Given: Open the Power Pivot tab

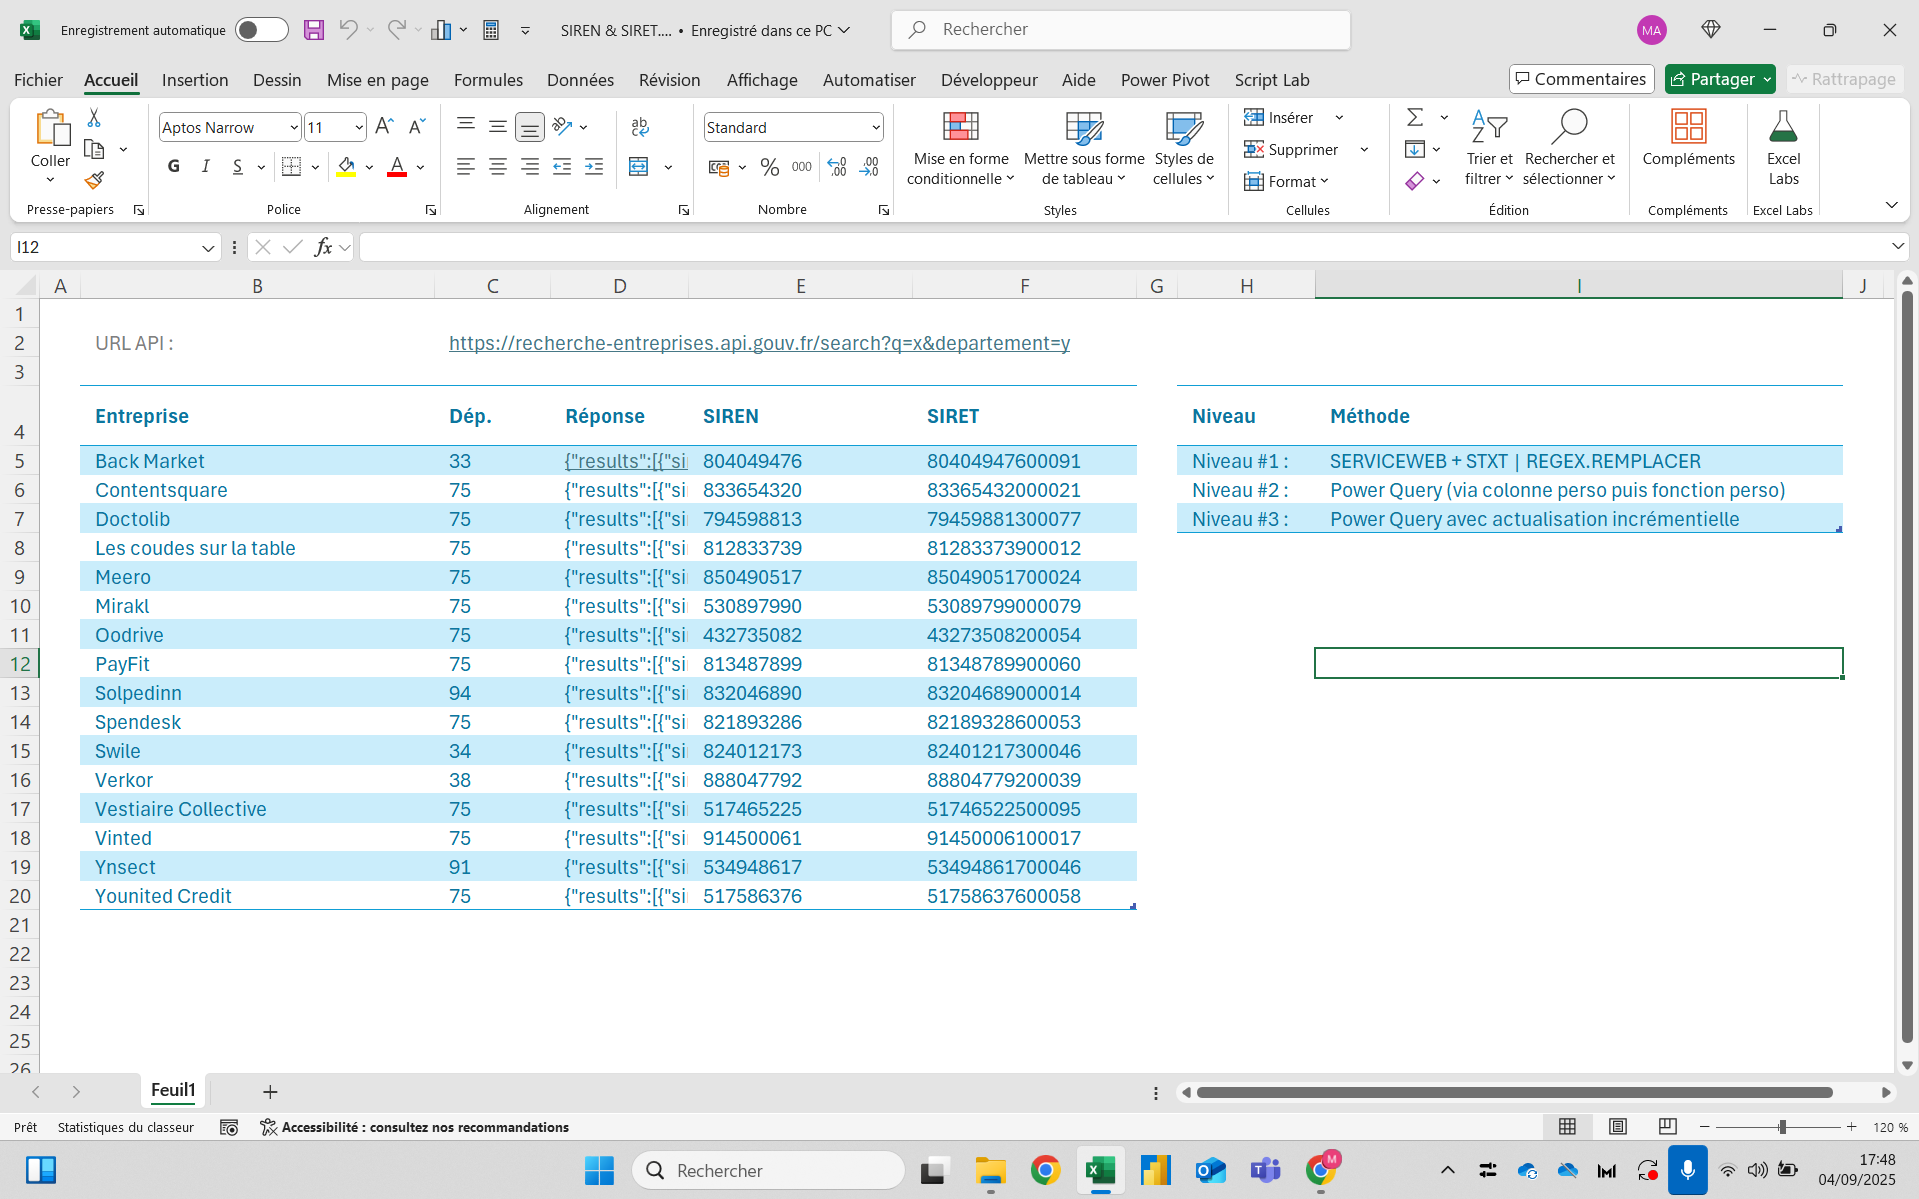Looking at the screenshot, I should 1165,80.
